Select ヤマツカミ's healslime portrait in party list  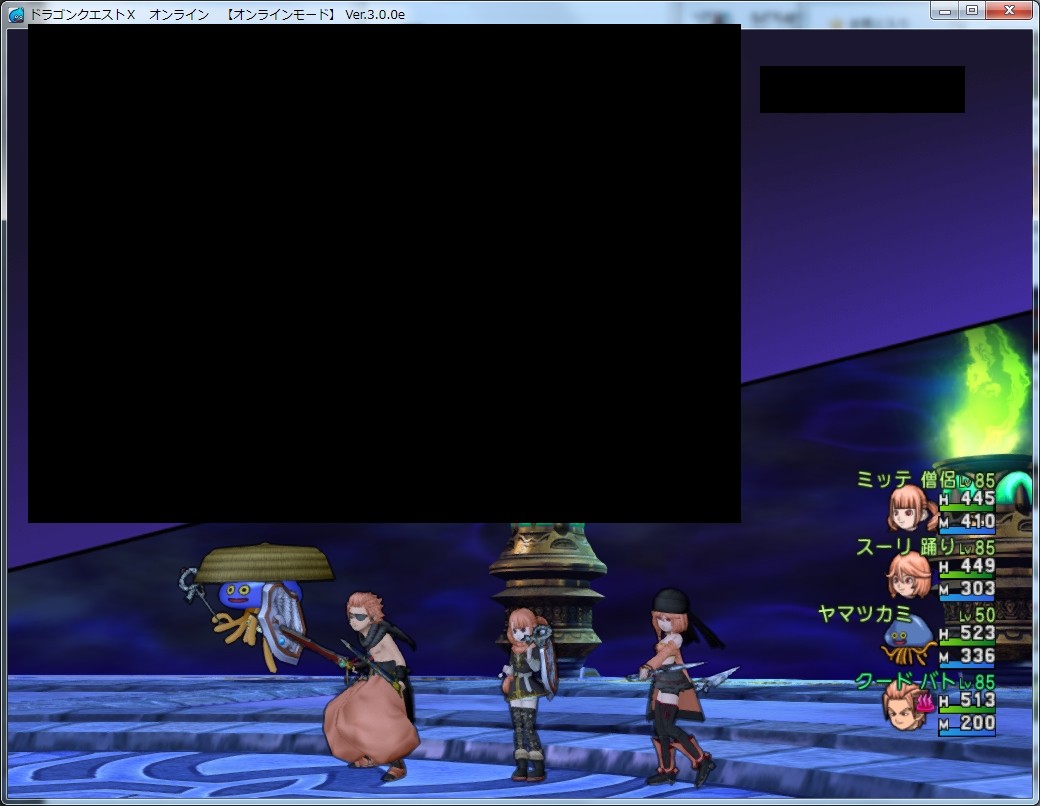coord(909,640)
